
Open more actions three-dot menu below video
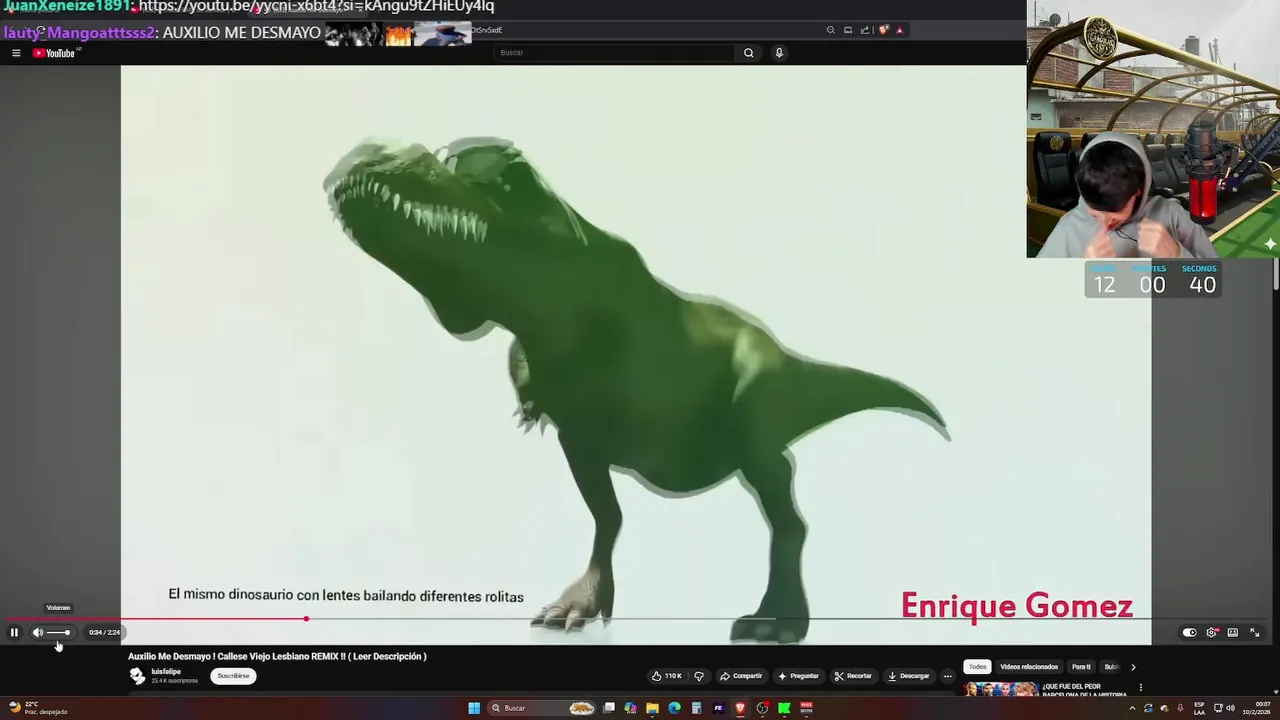tap(948, 676)
